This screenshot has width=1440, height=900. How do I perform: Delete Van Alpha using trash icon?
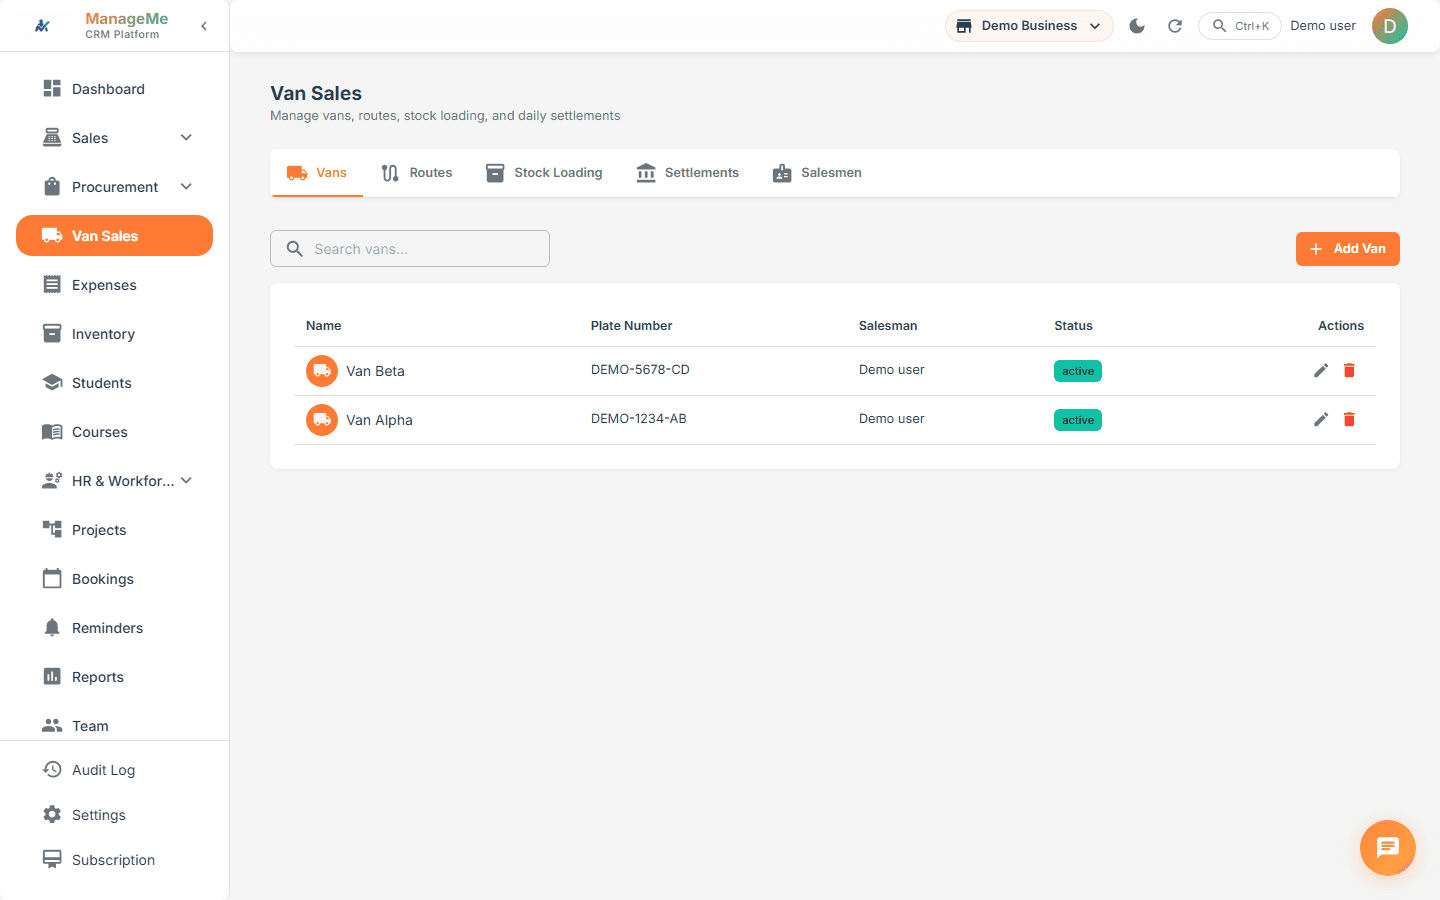1349,420
